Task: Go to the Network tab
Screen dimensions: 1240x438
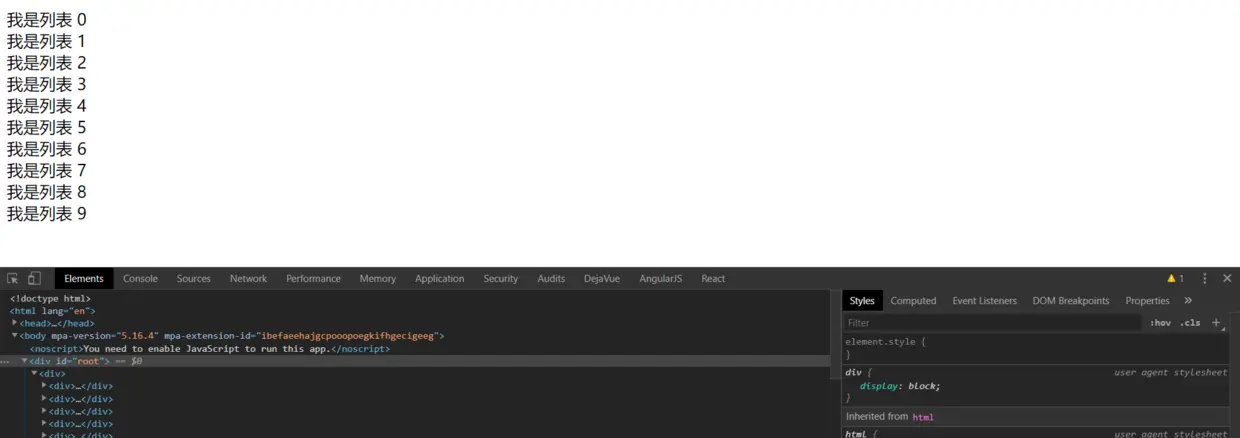Action: click(x=248, y=278)
